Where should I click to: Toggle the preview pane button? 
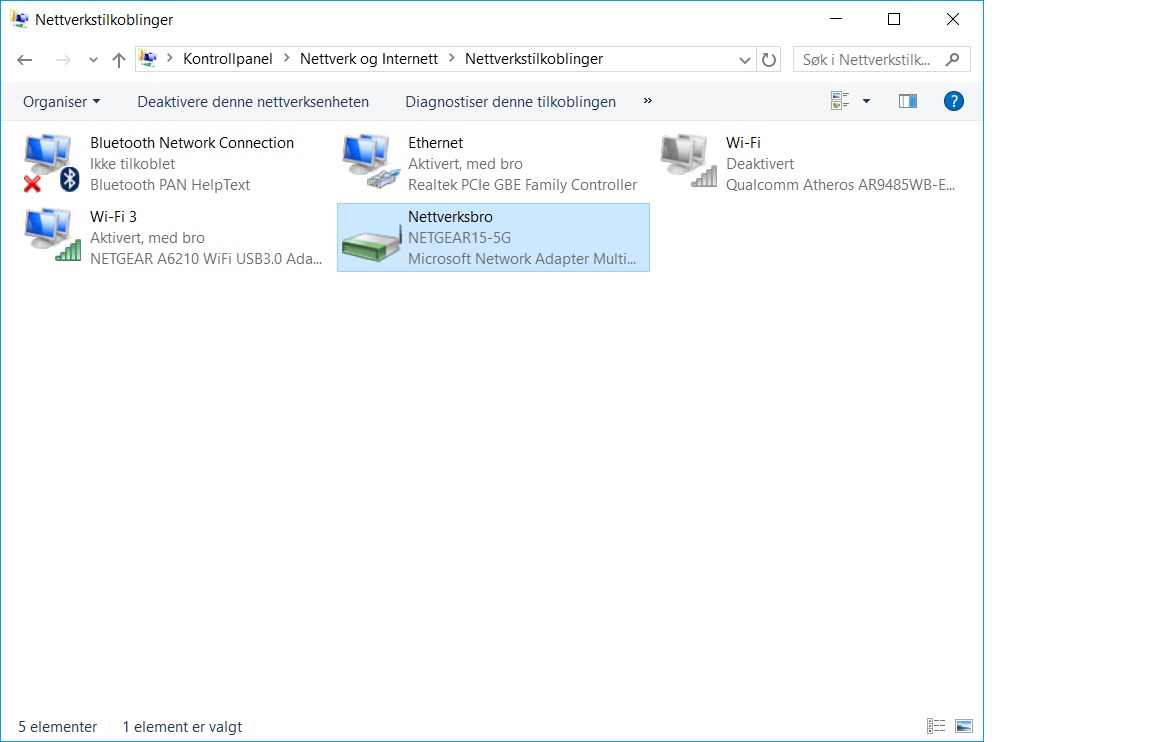907,101
